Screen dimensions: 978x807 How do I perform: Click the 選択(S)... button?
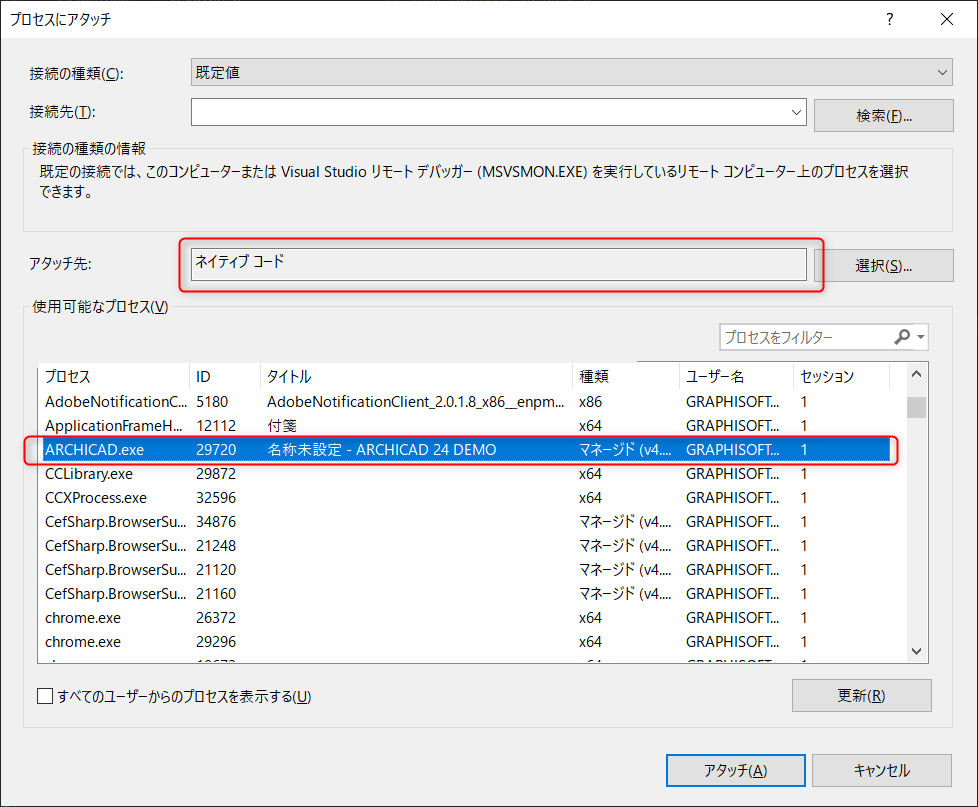883,266
